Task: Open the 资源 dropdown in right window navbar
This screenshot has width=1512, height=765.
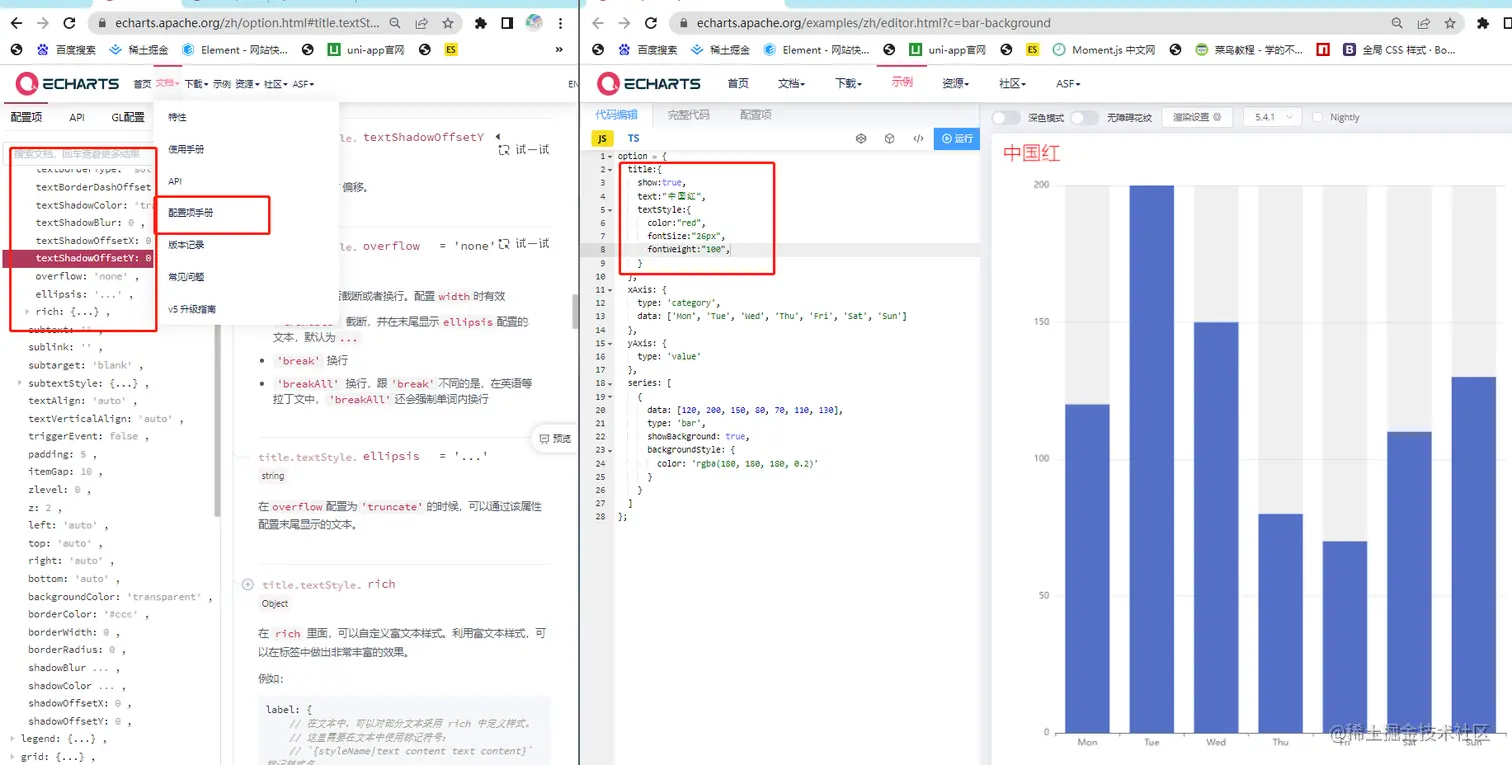Action: (955, 84)
